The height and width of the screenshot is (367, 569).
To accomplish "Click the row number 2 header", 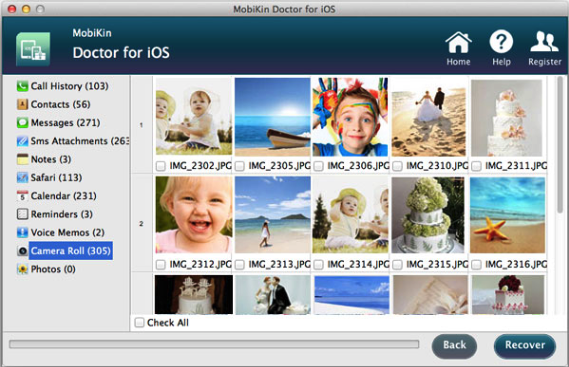I will point(141,224).
